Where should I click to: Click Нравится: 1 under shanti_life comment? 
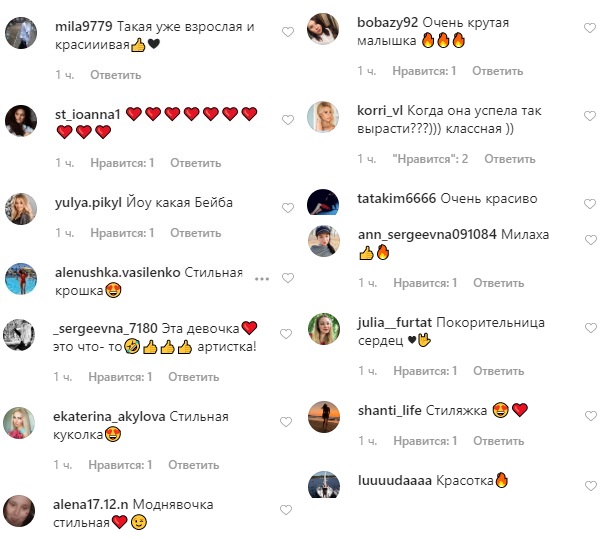click(x=425, y=441)
